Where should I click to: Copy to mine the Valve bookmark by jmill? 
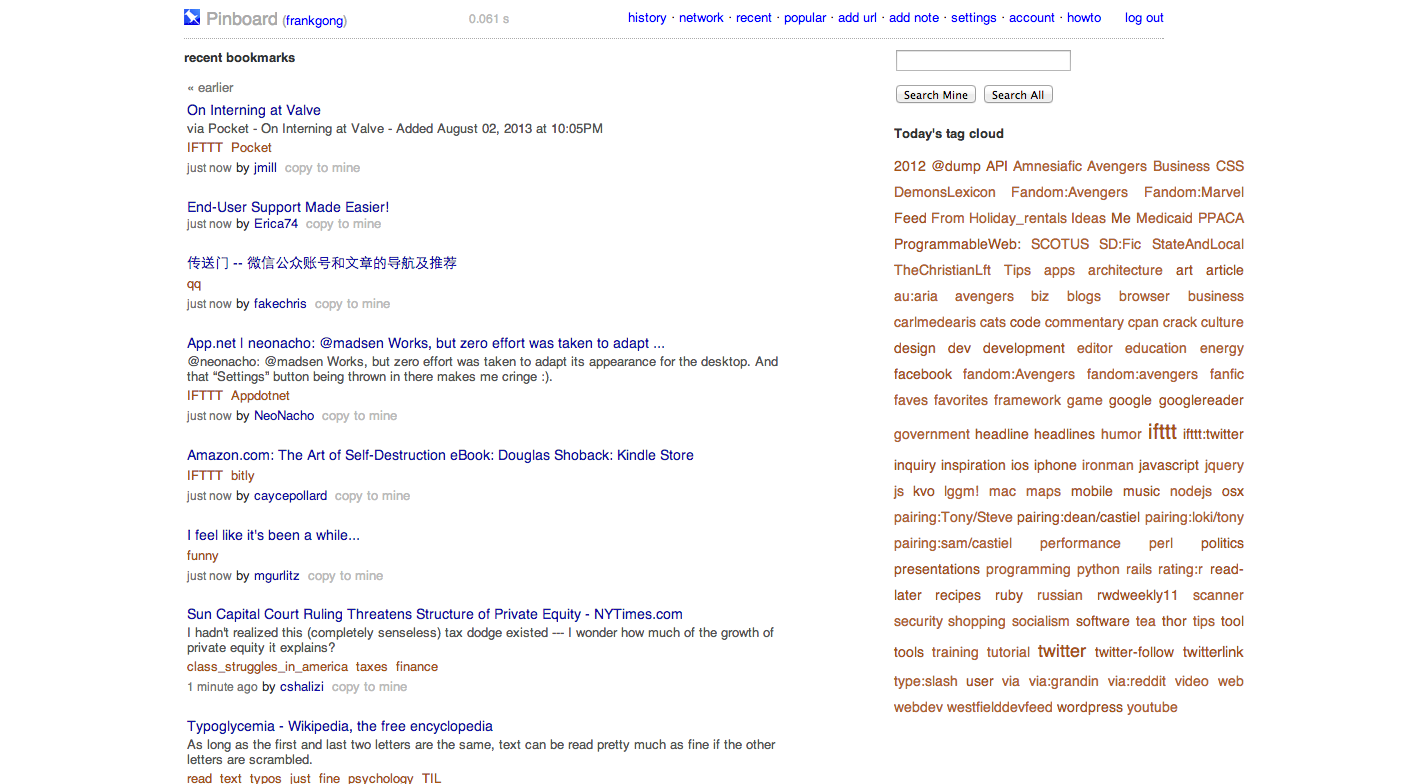pyautogui.click(x=322, y=168)
